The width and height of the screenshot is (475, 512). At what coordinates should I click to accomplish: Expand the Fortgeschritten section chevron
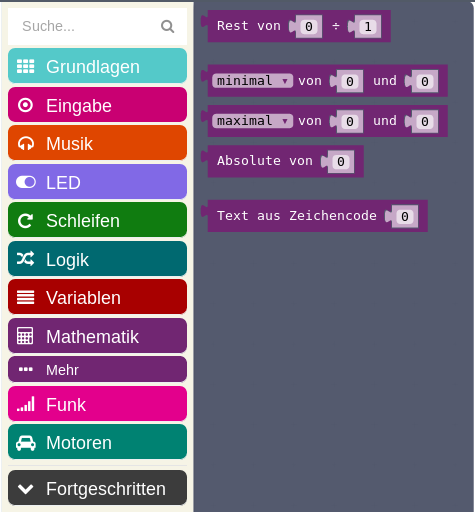coord(26,489)
